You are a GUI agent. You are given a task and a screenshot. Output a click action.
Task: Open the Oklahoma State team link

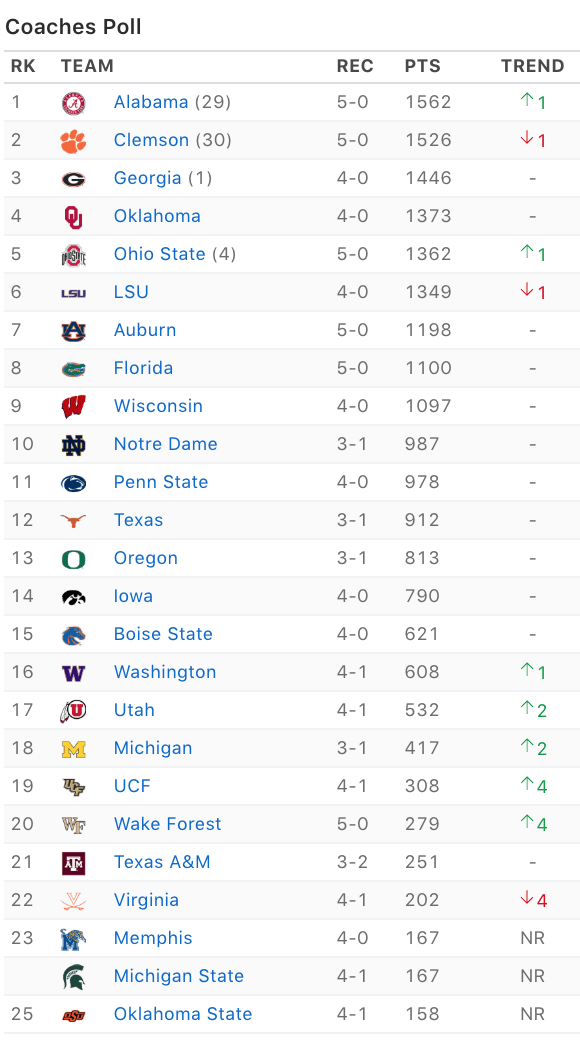point(183,1015)
